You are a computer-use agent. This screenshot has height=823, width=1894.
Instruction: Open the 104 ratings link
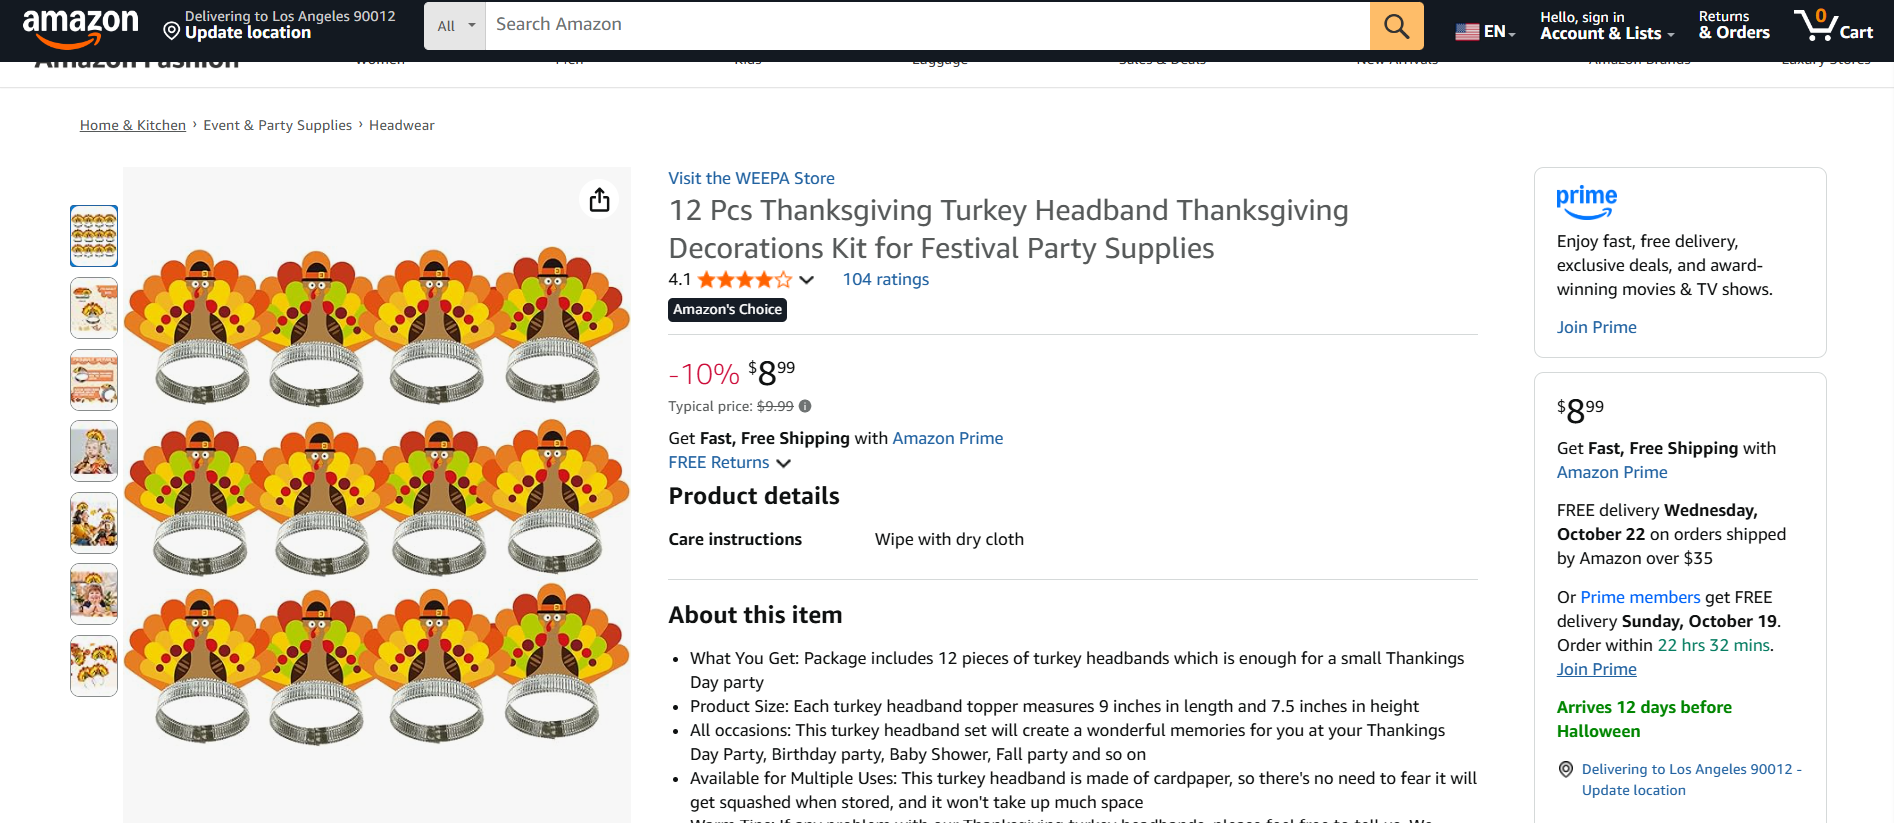[885, 280]
